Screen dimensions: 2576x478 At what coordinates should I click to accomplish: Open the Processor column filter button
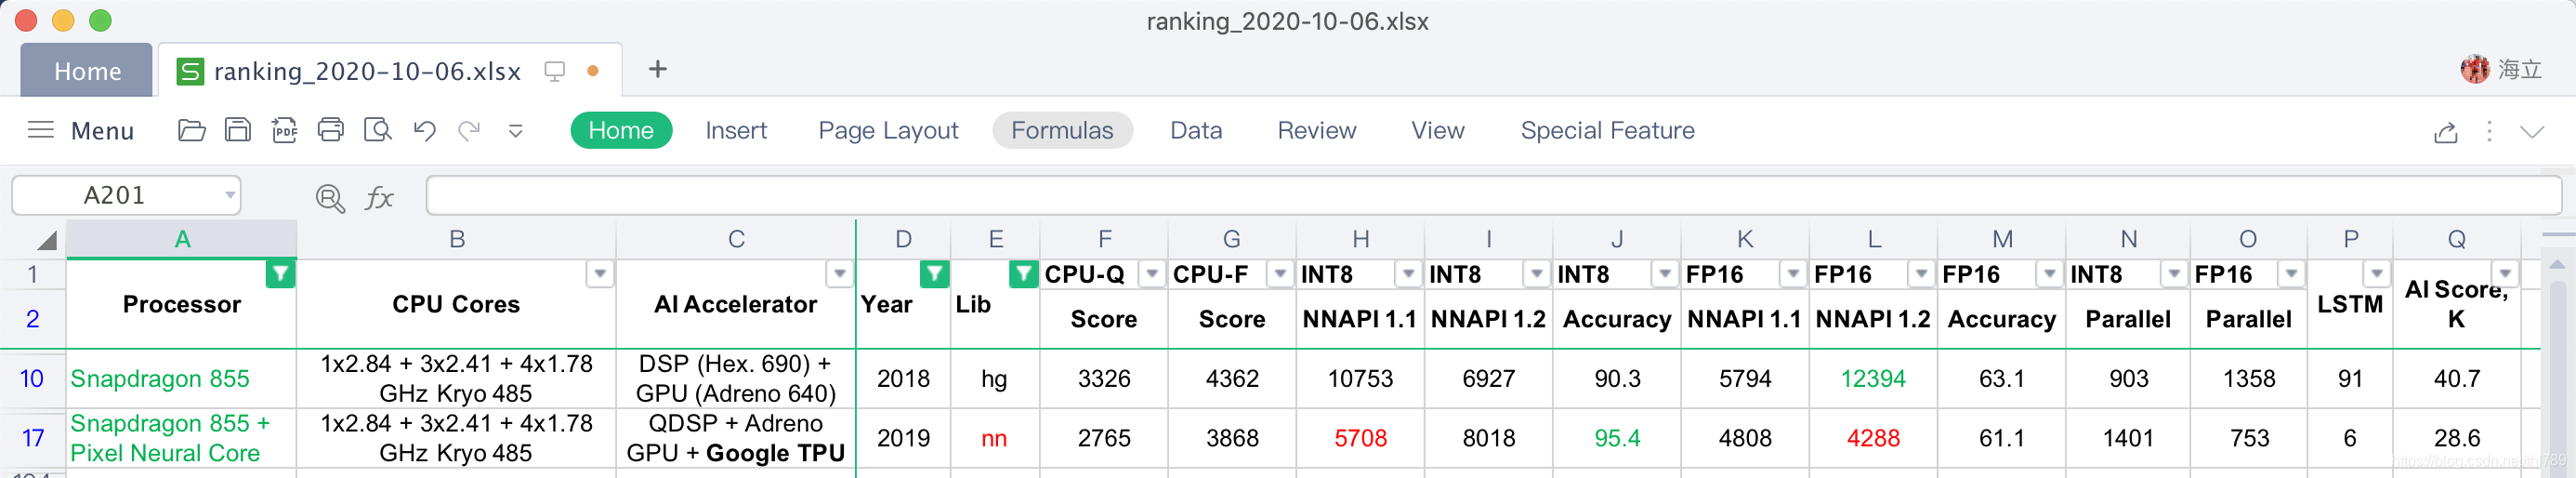tap(280, 274)
